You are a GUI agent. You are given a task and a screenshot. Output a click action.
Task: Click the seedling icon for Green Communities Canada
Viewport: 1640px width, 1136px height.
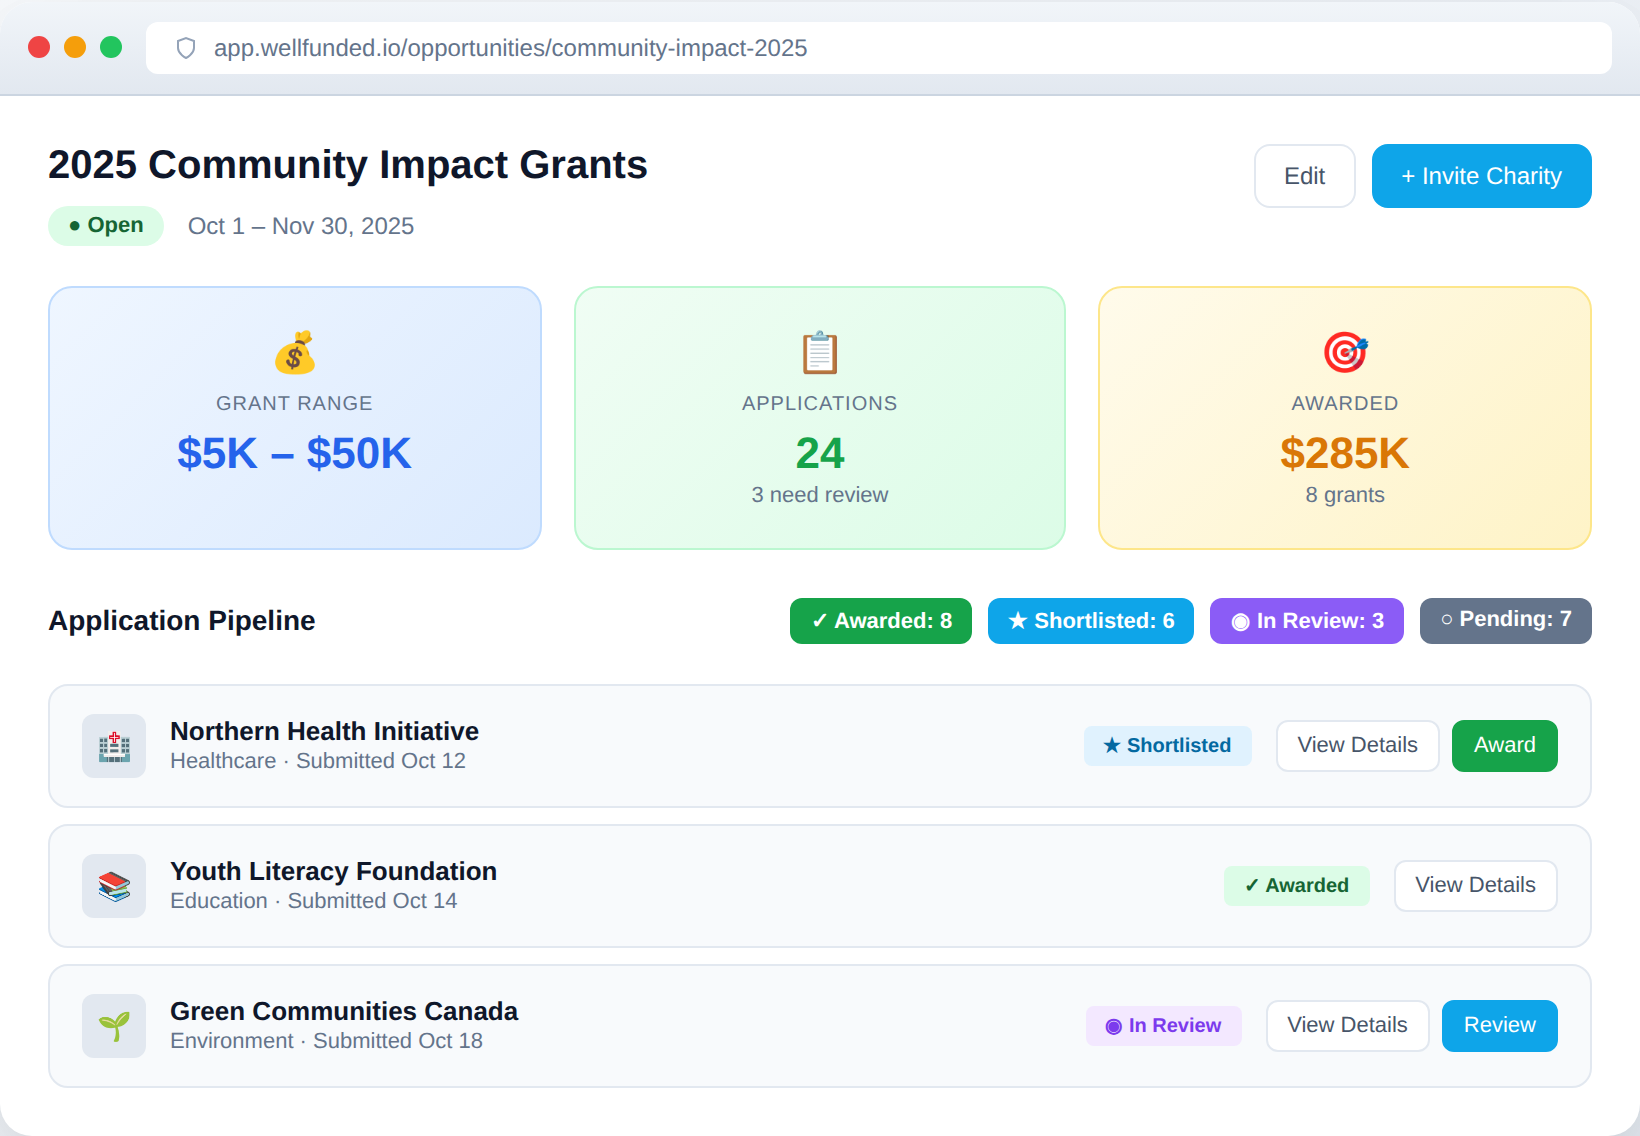[x=114, y=1025]
